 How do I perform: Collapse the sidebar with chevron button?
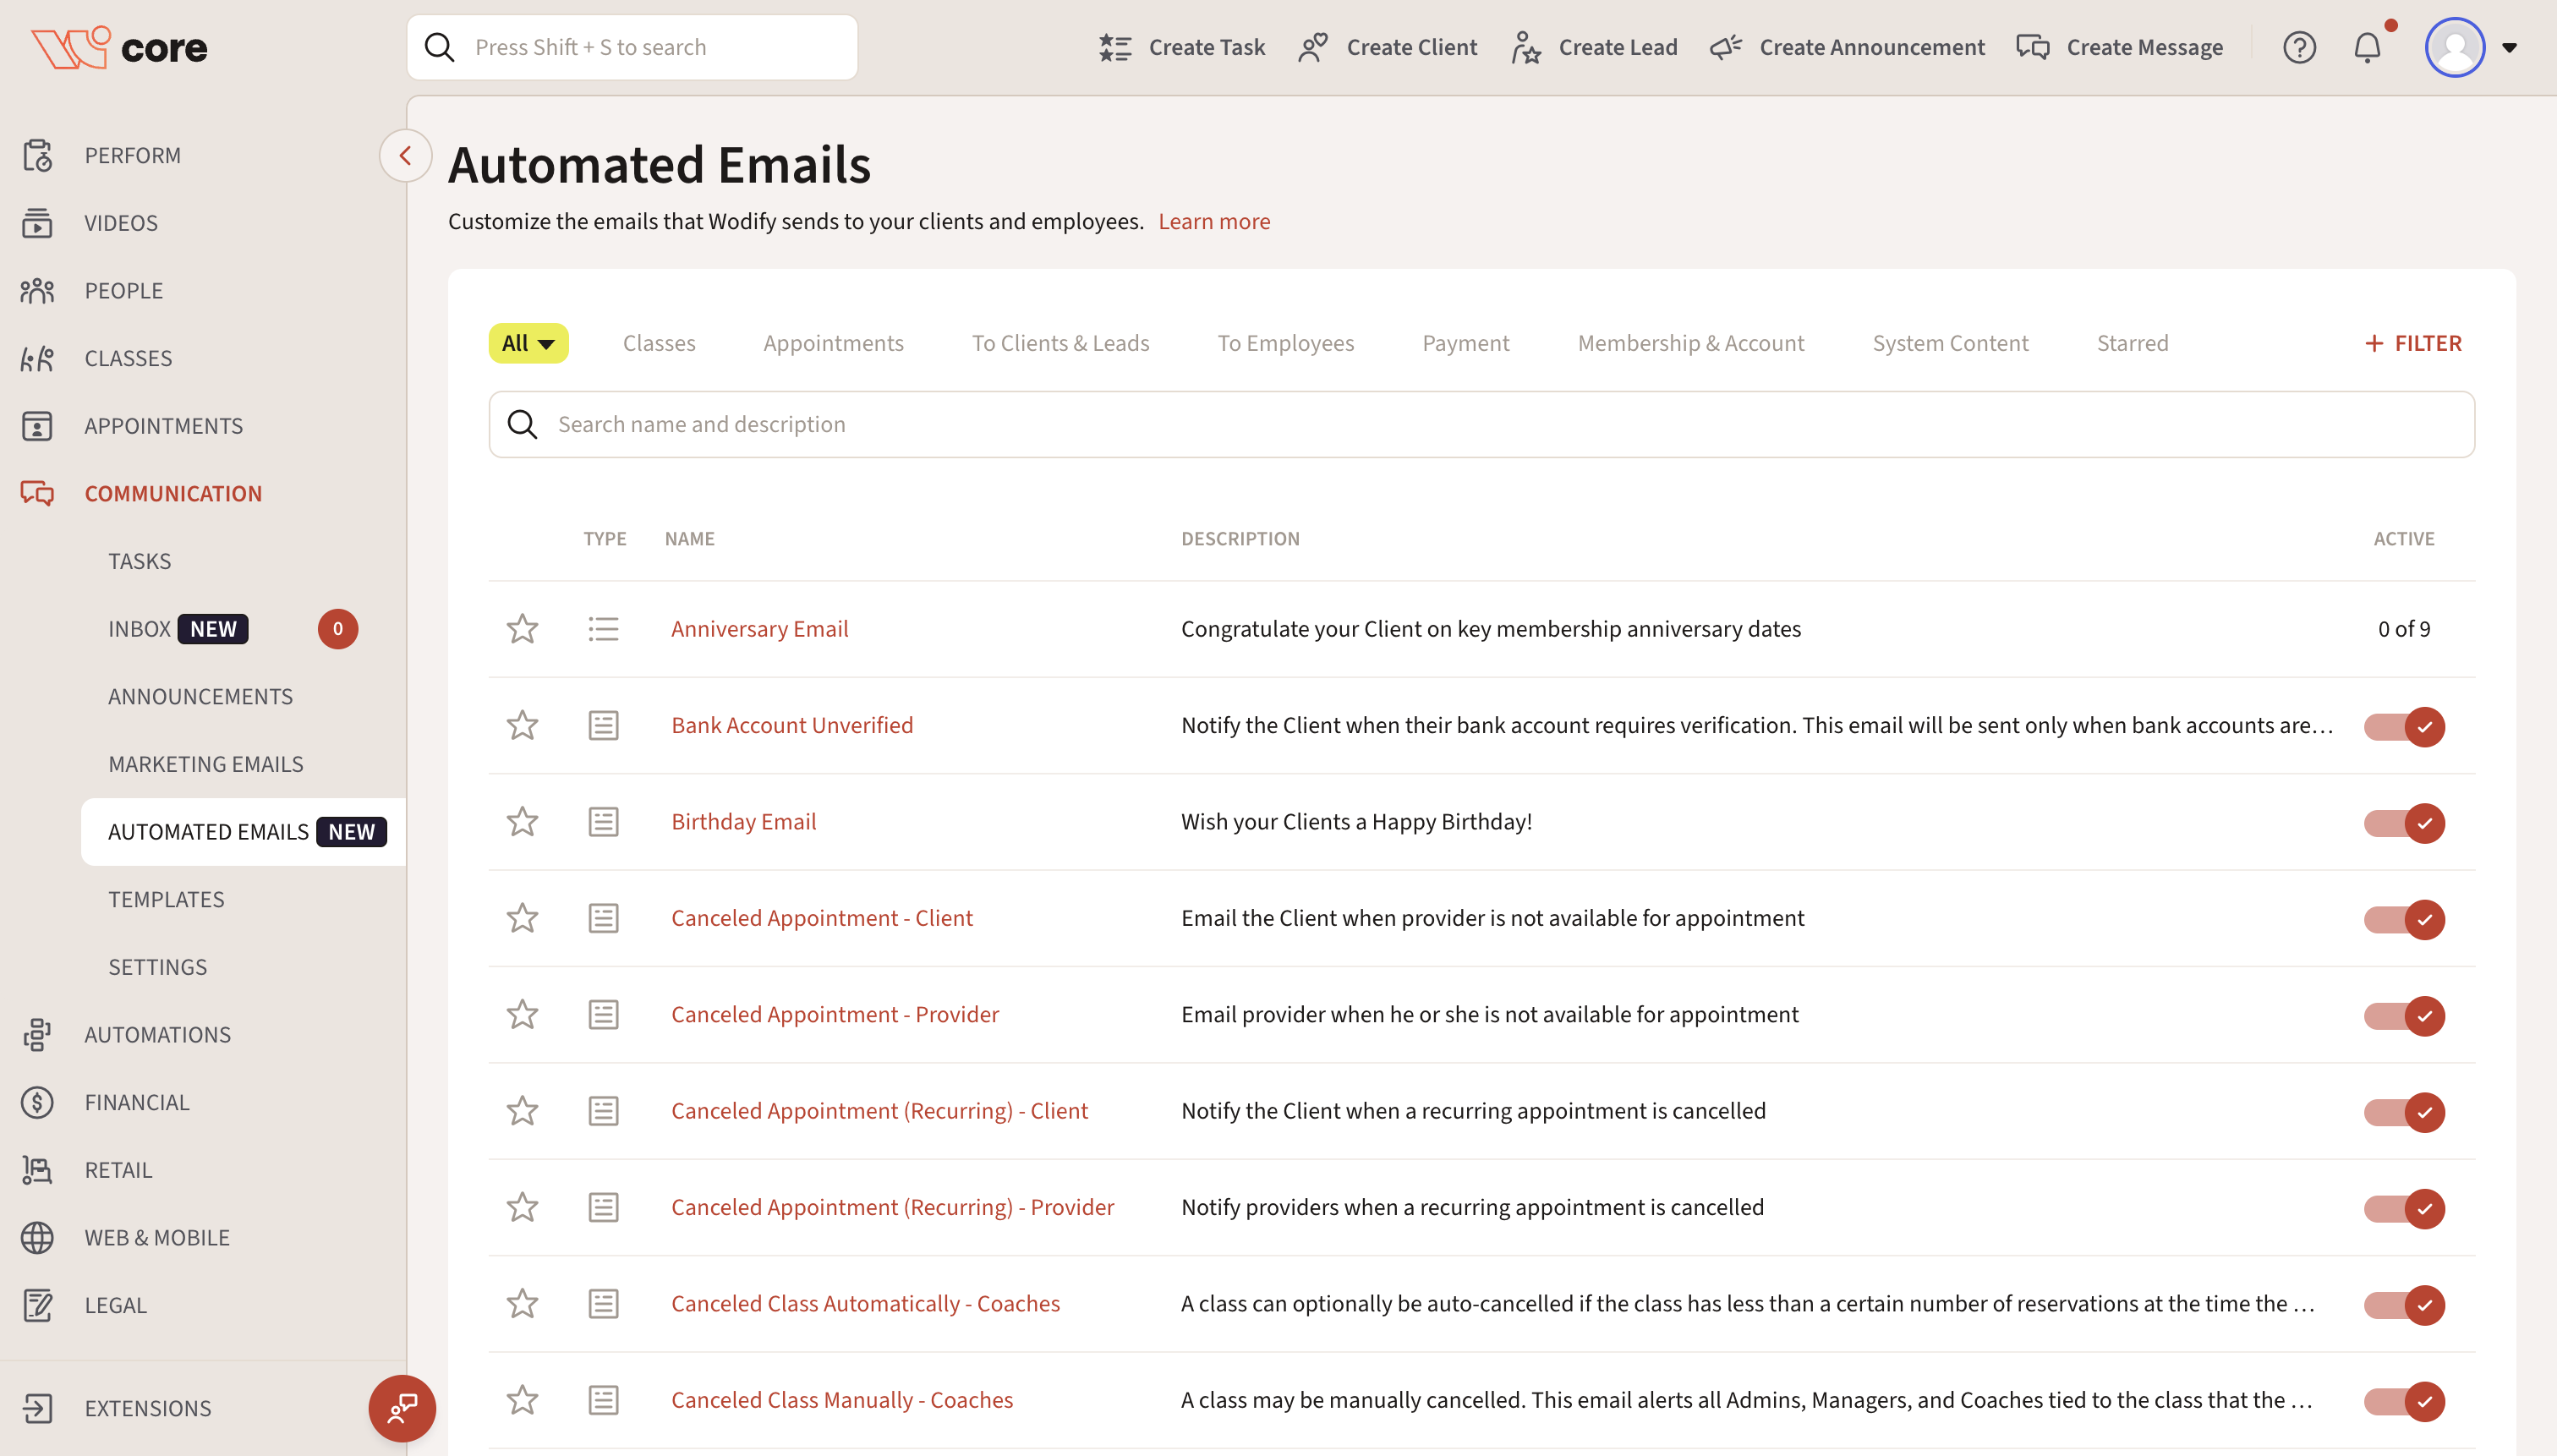coord(405,156)
